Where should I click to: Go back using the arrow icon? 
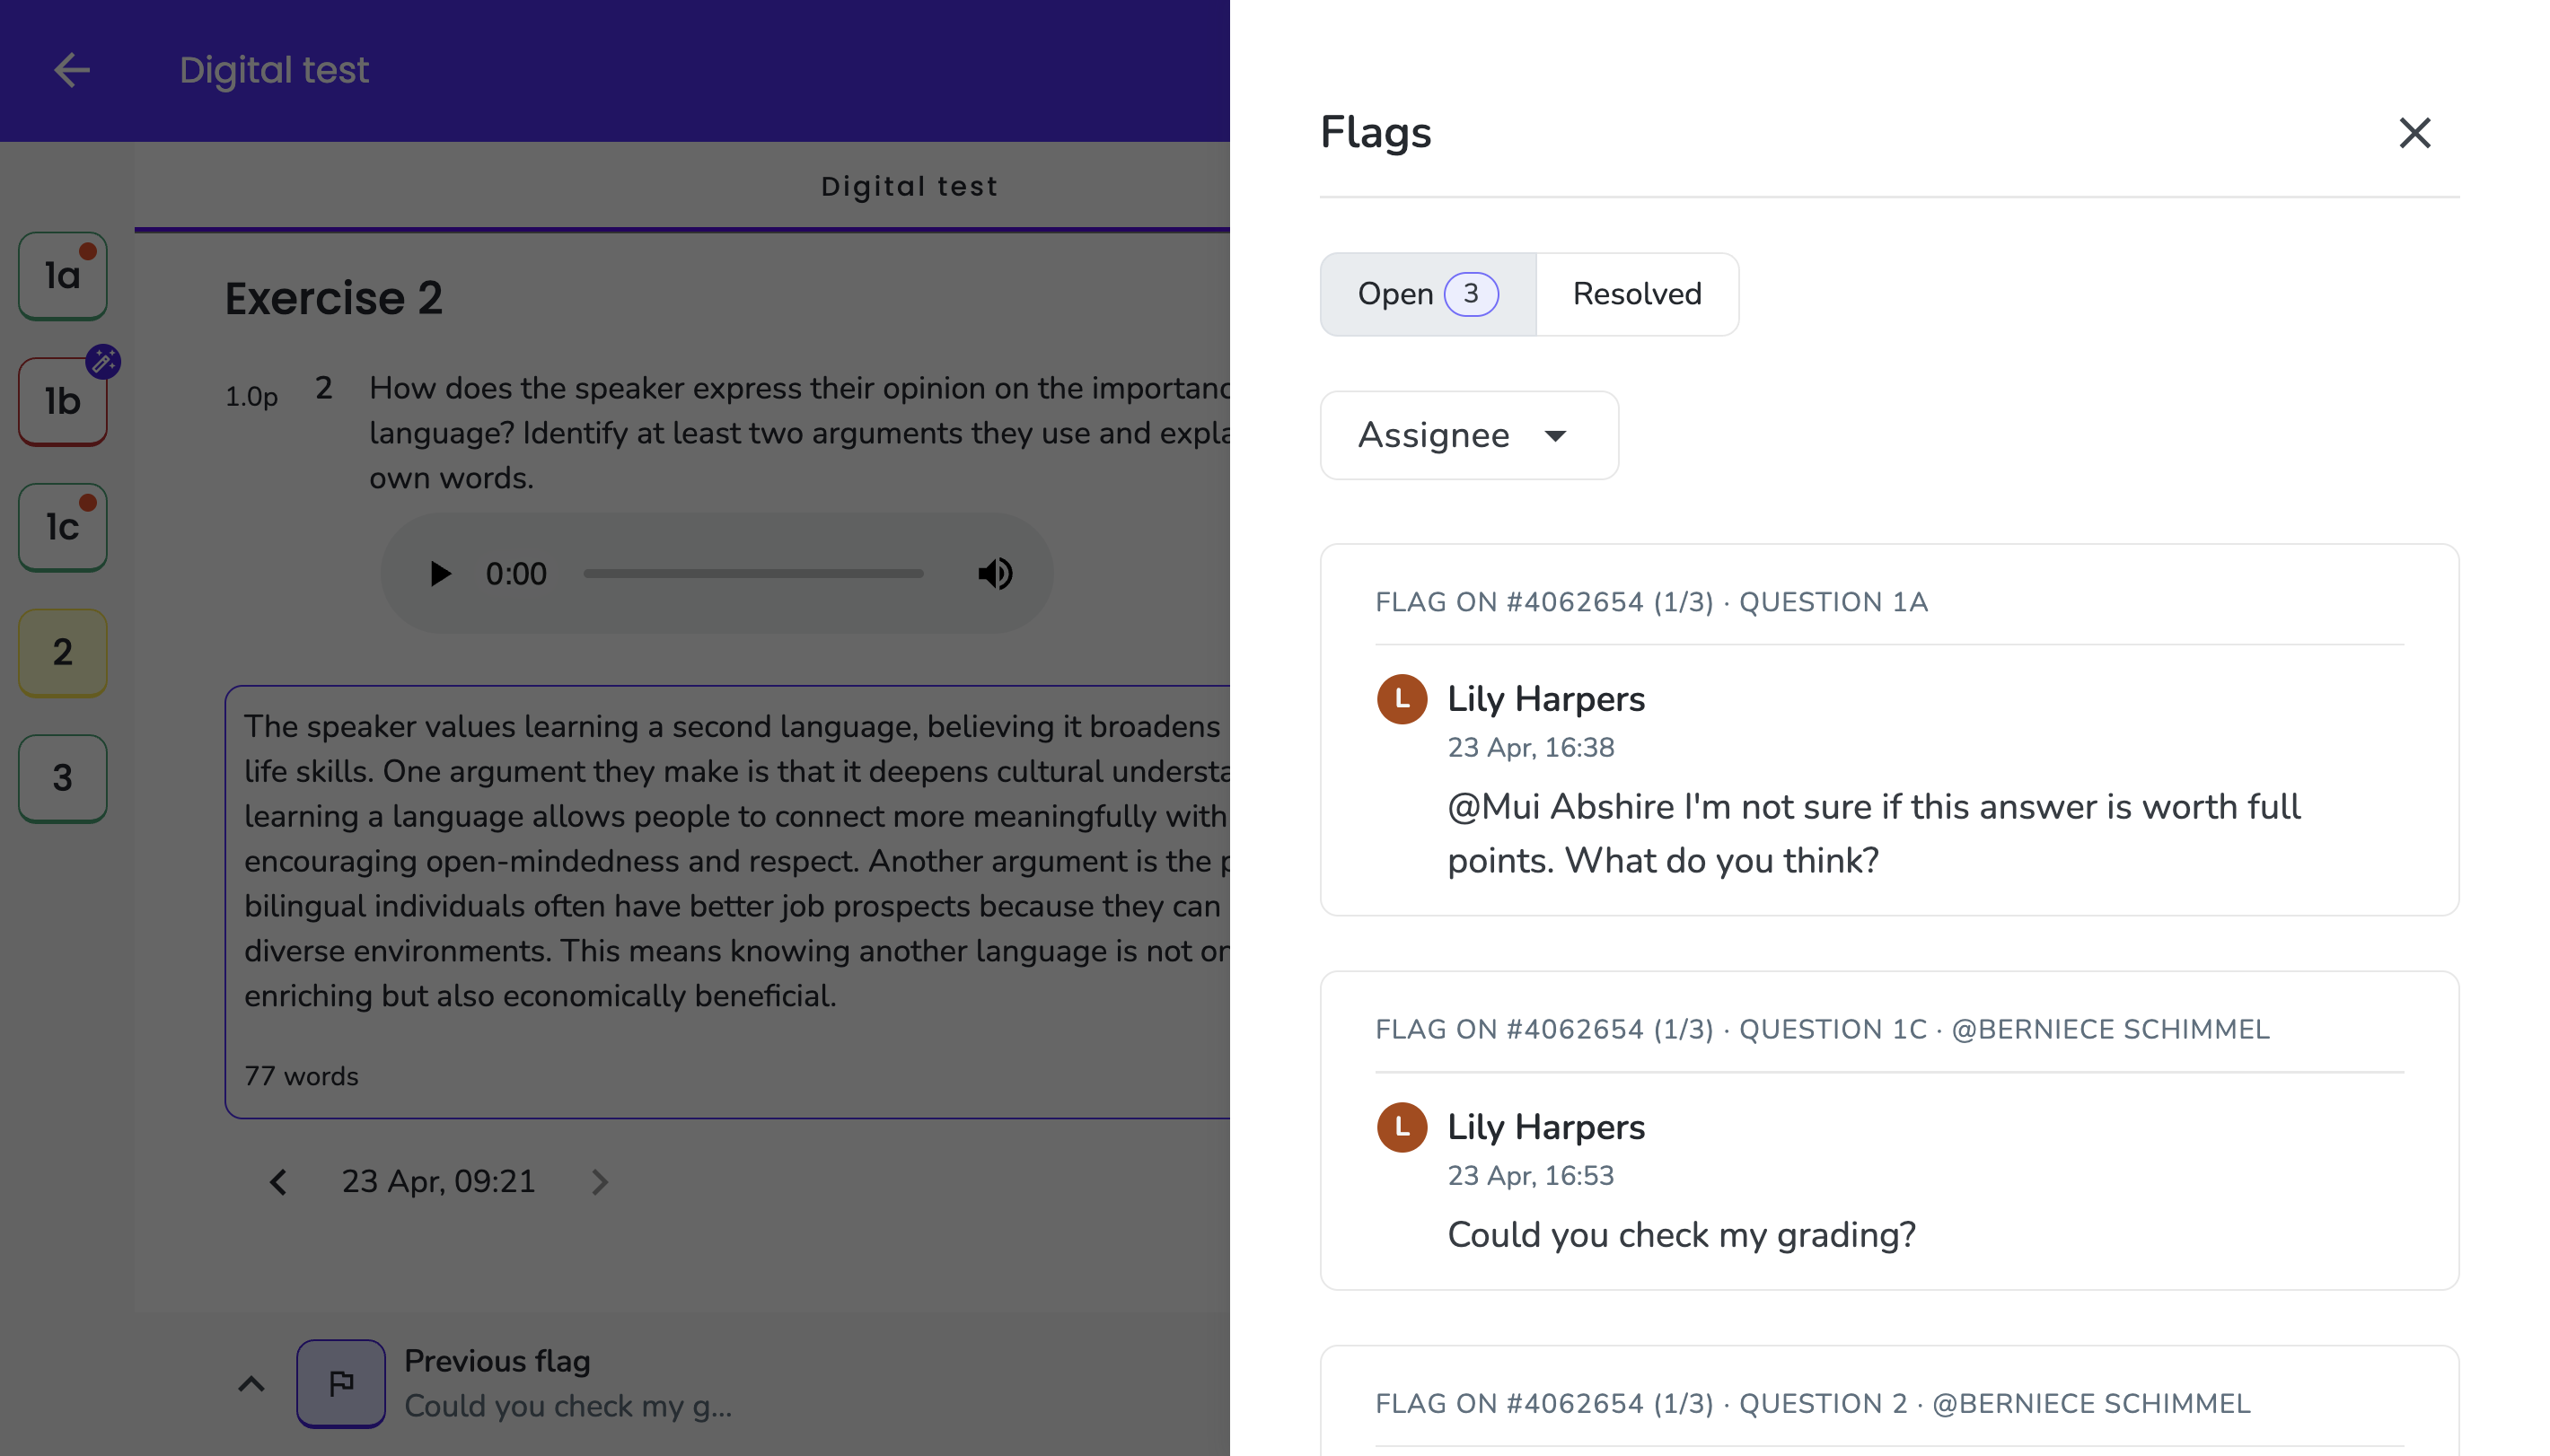click(72, 70)
